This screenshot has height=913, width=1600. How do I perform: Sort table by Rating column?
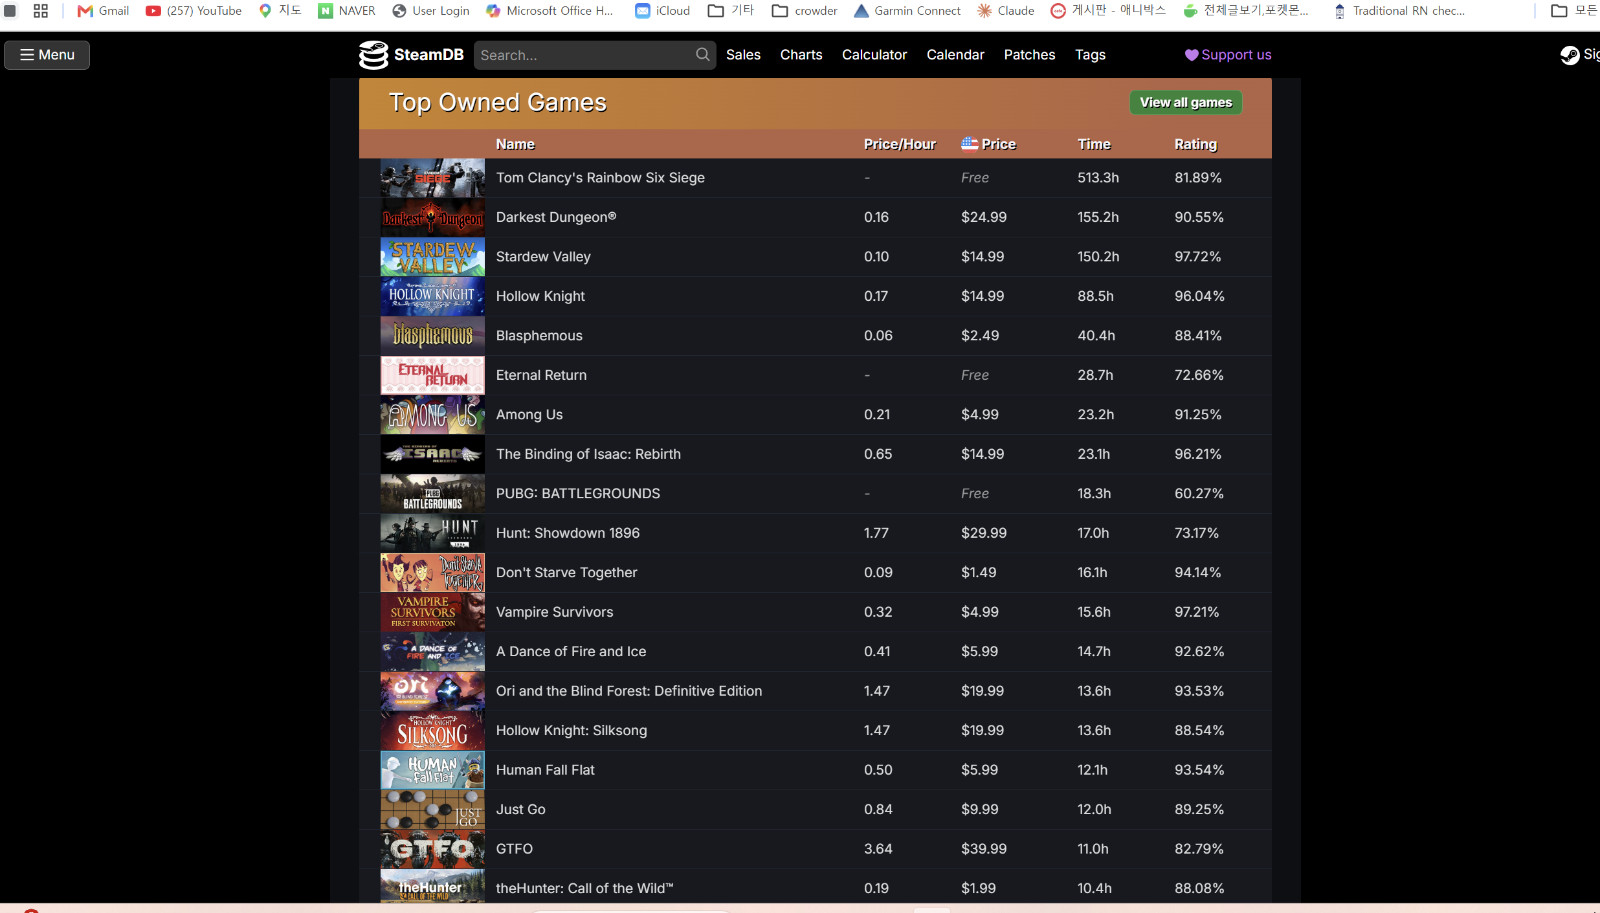tap(1195, 144)
